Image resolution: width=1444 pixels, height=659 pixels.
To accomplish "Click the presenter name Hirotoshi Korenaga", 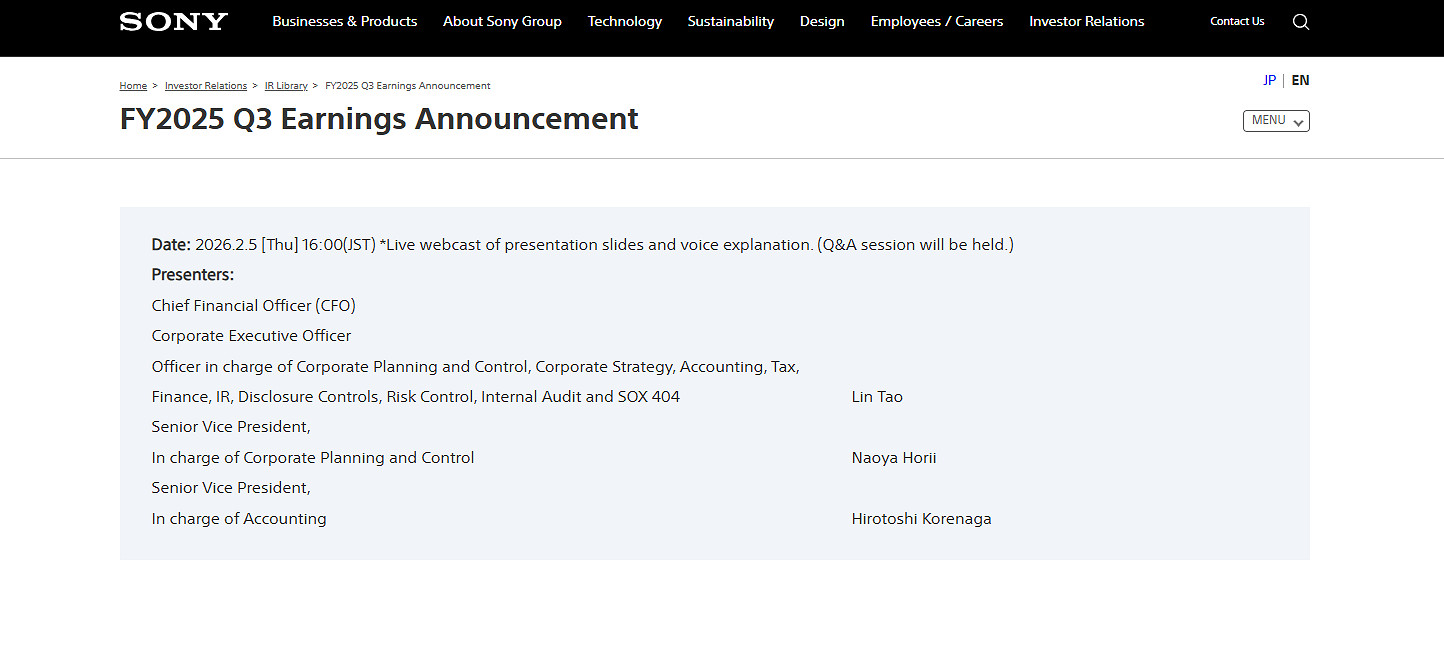I will pos(921,519).
